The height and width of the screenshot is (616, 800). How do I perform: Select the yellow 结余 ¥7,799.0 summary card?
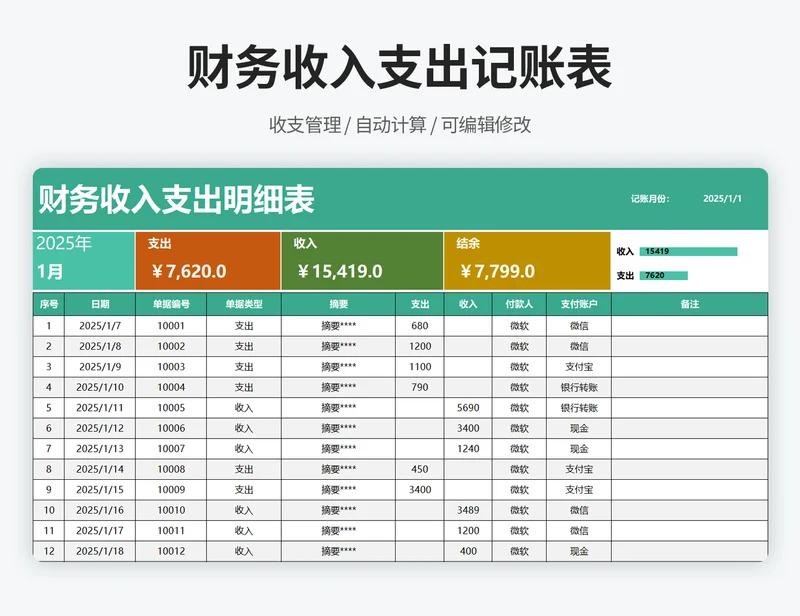point(527,261)
